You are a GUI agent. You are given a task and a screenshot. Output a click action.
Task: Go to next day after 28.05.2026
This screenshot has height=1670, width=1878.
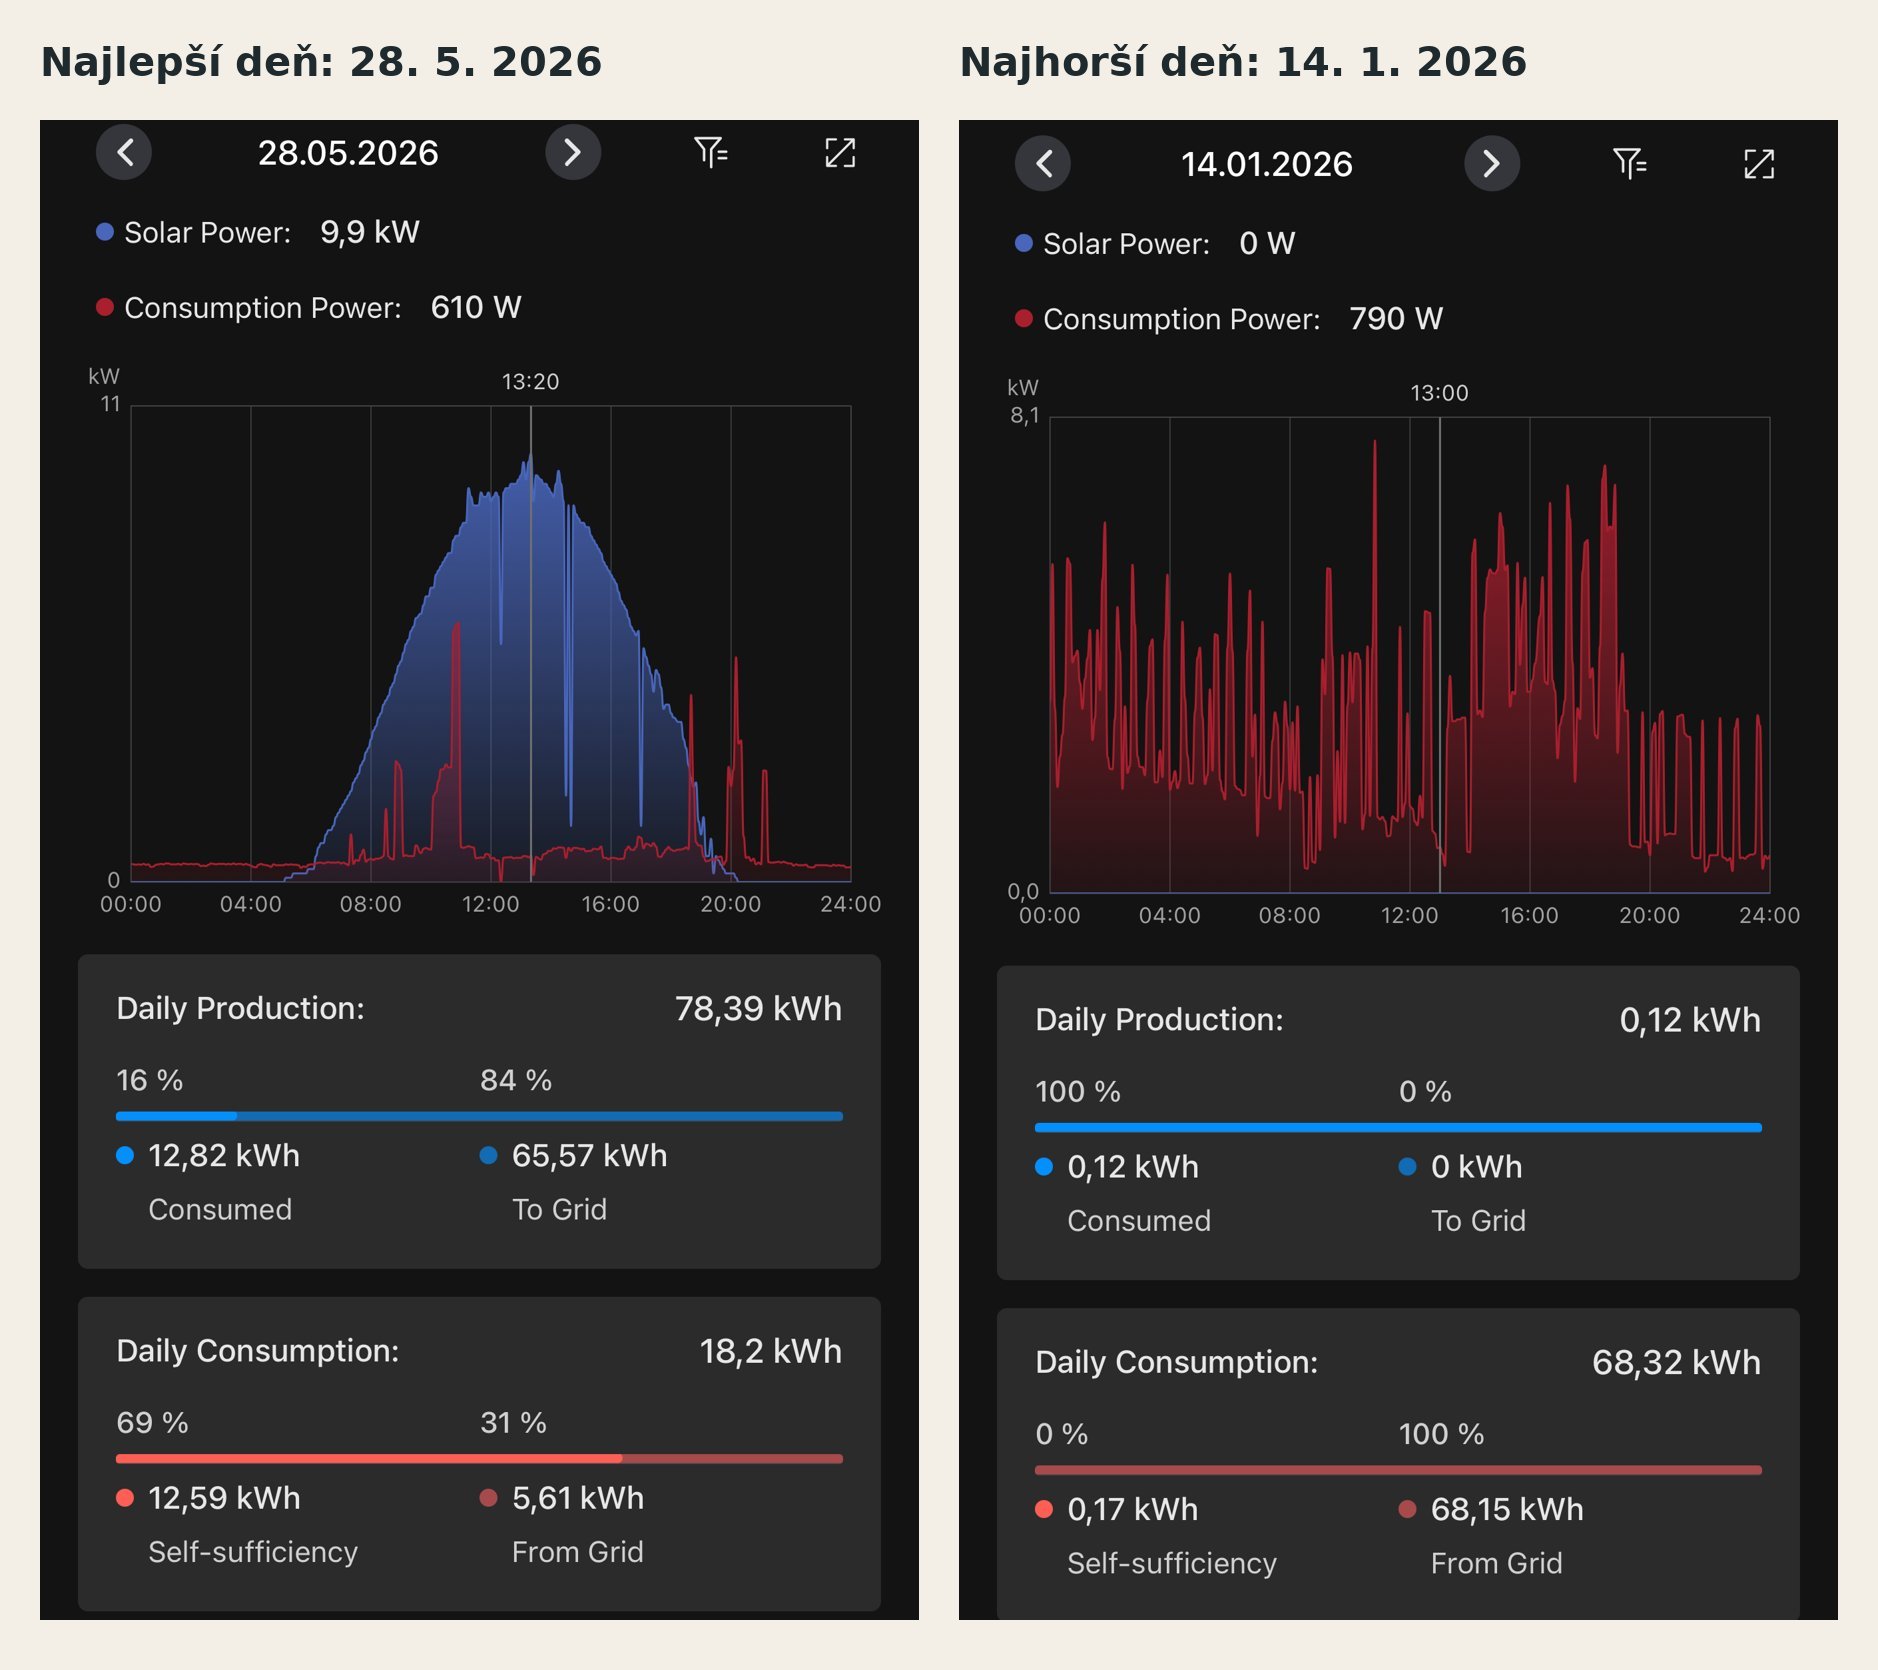(572, 152)
